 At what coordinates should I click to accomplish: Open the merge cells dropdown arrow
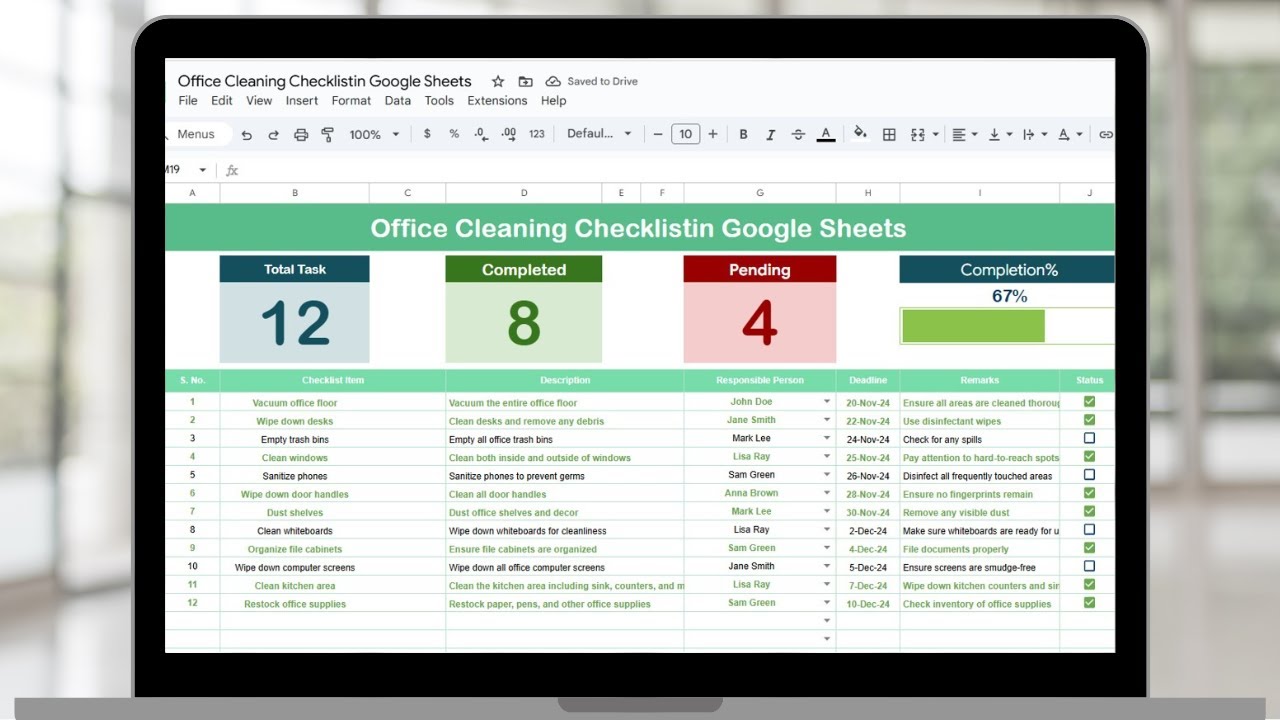(x=936, y=134)
